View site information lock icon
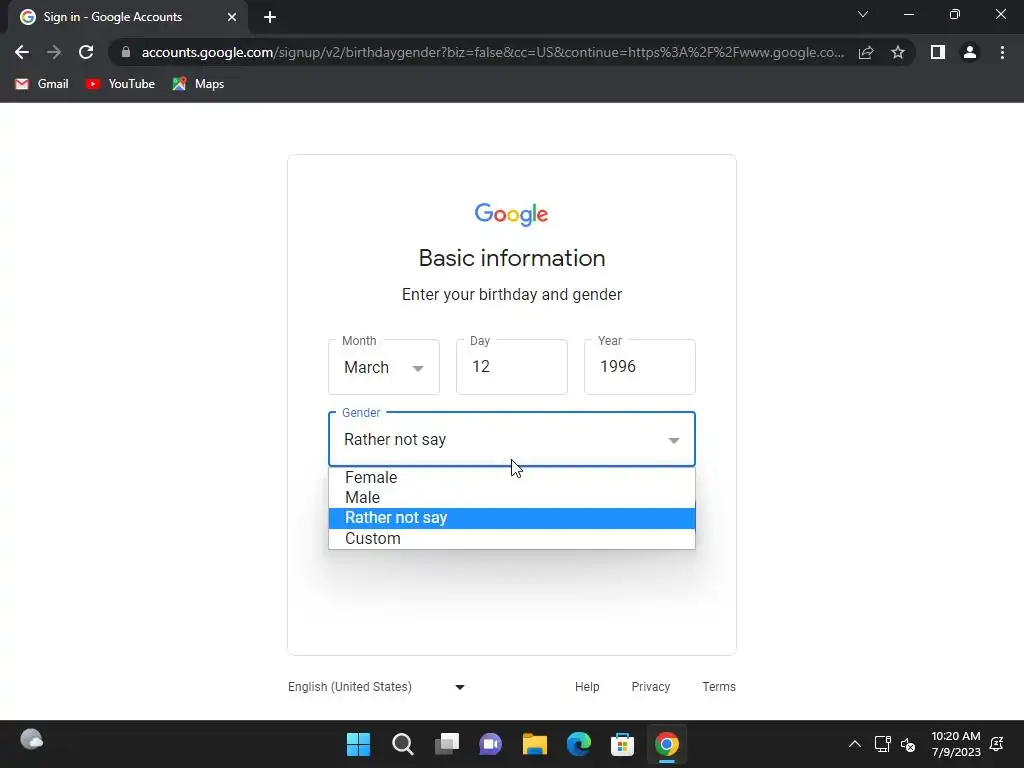Image resolution: width=1024 pixels, height=768 pixels. pyautogui.click(x=126, y=52)
